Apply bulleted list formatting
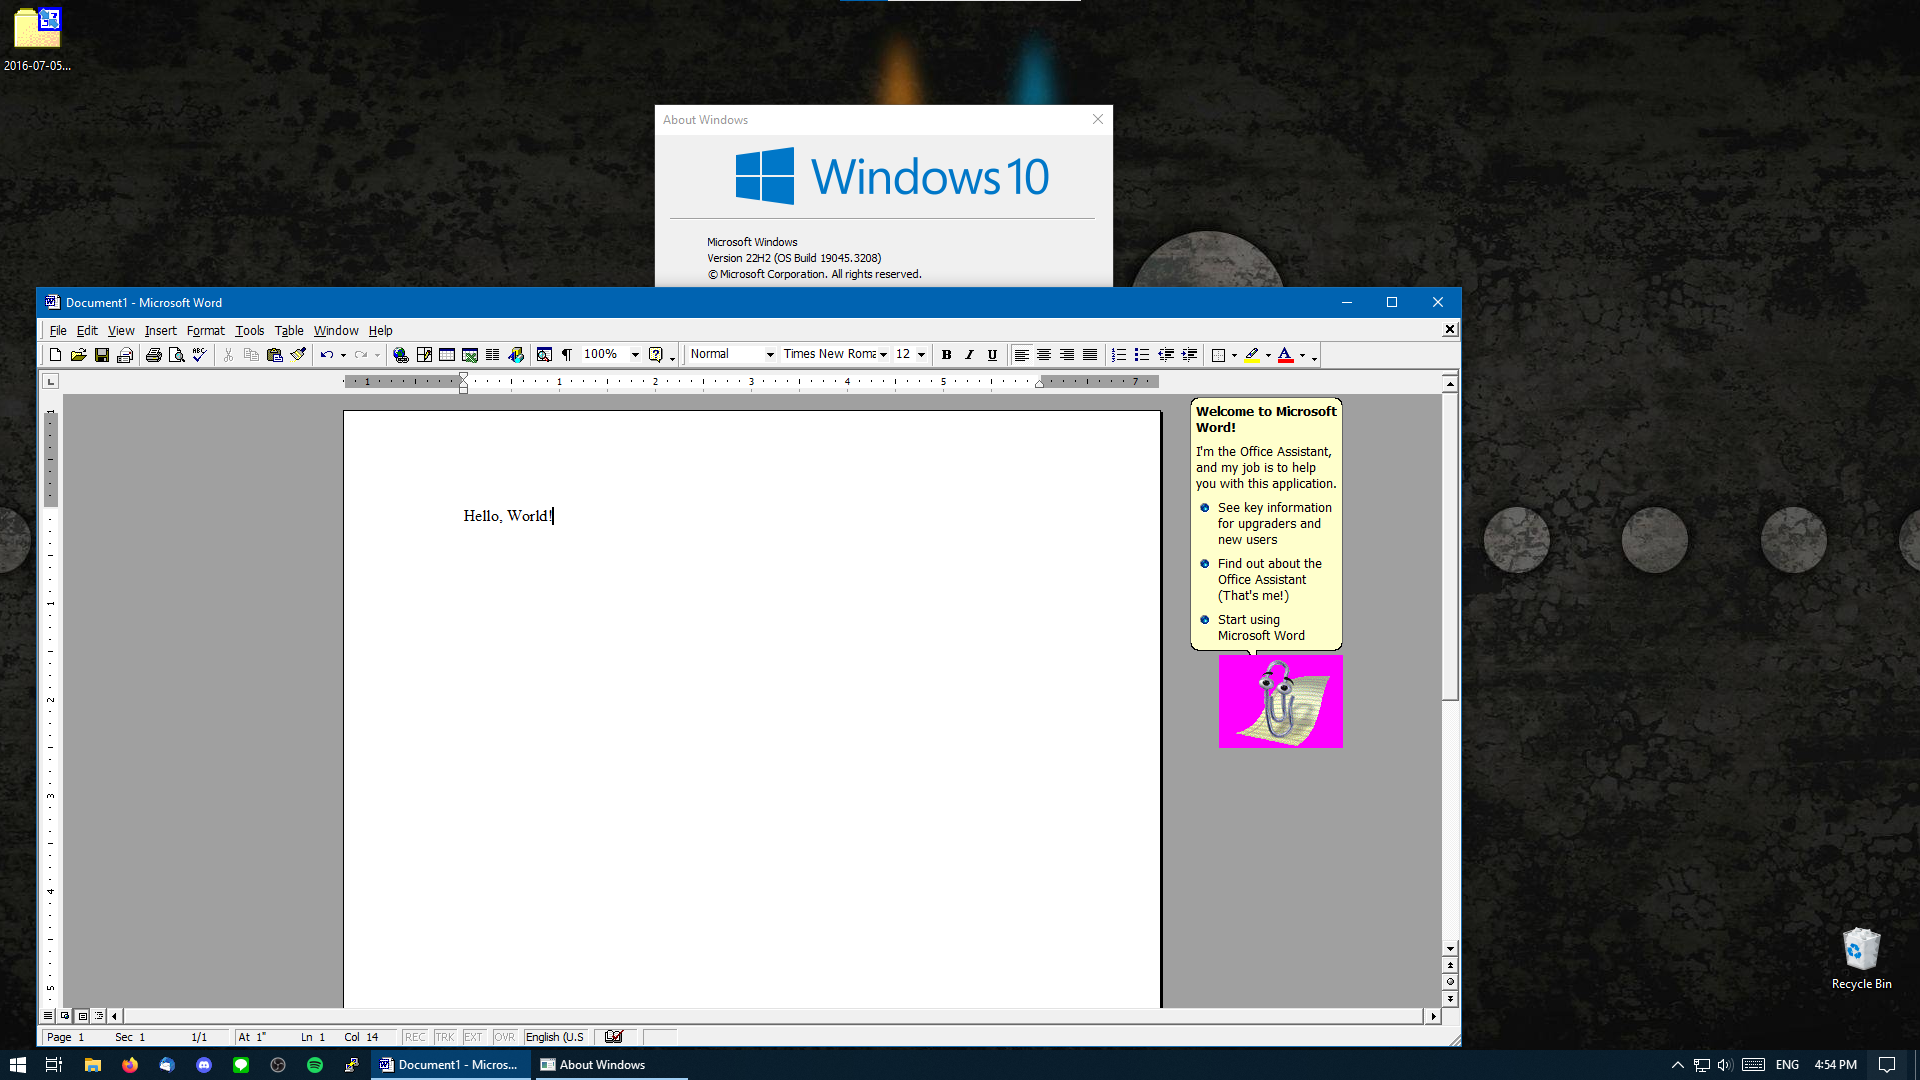 [x=1142, y=355]
